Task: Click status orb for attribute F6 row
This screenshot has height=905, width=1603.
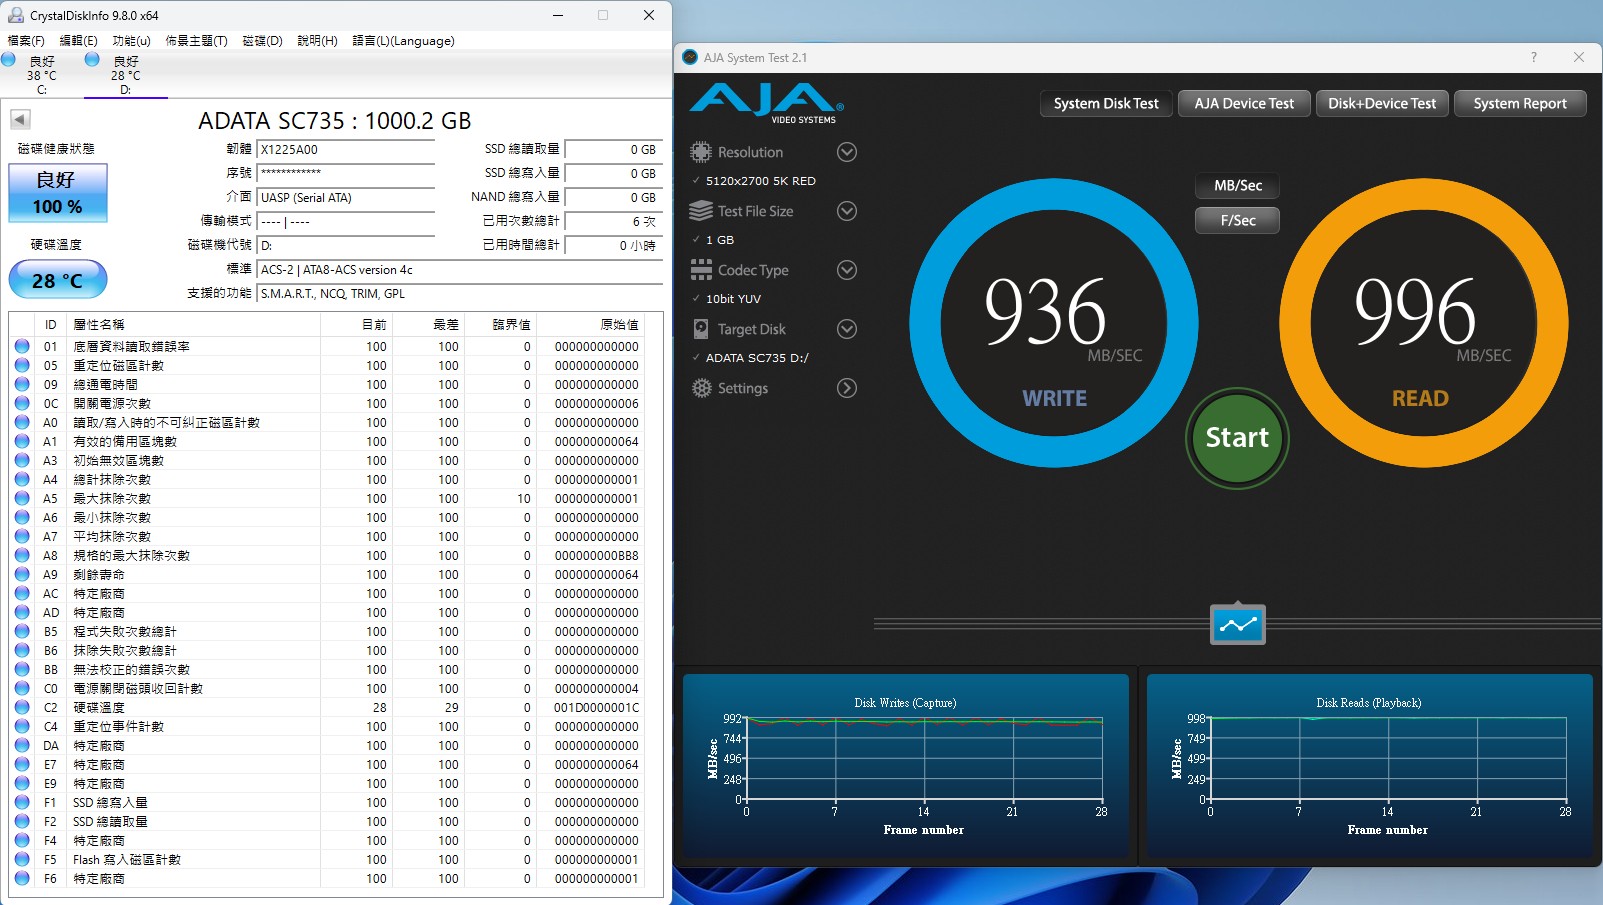Action: [22, 878]
